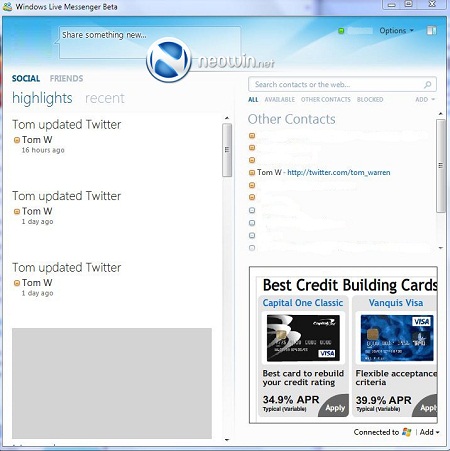Viewport: 450px width, 451px height.
Task: Click the green online status icon
Action: [x=341, y=31]
